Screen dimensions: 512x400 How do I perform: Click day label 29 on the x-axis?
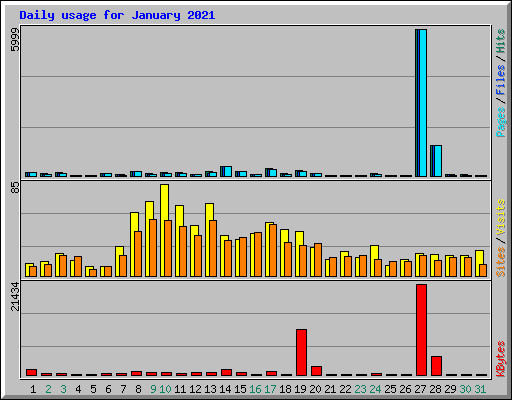450,389
